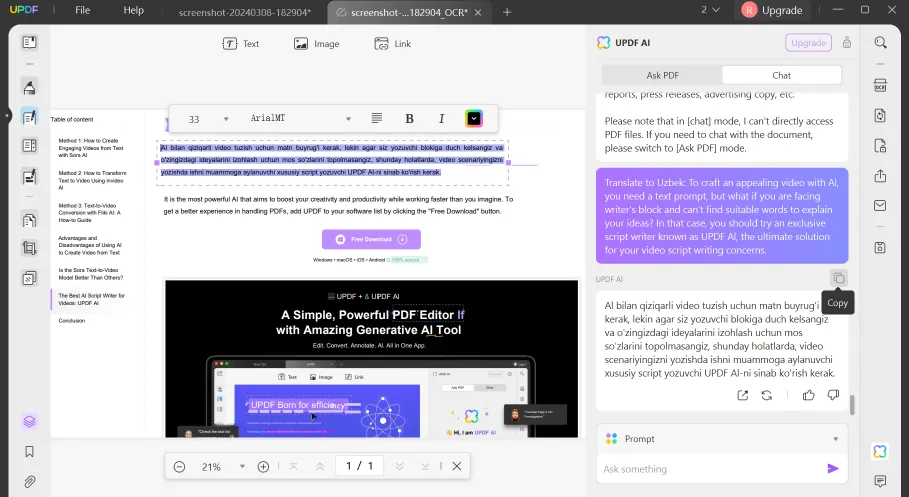
Task: Open a new tab with plus
Action: 507,12
